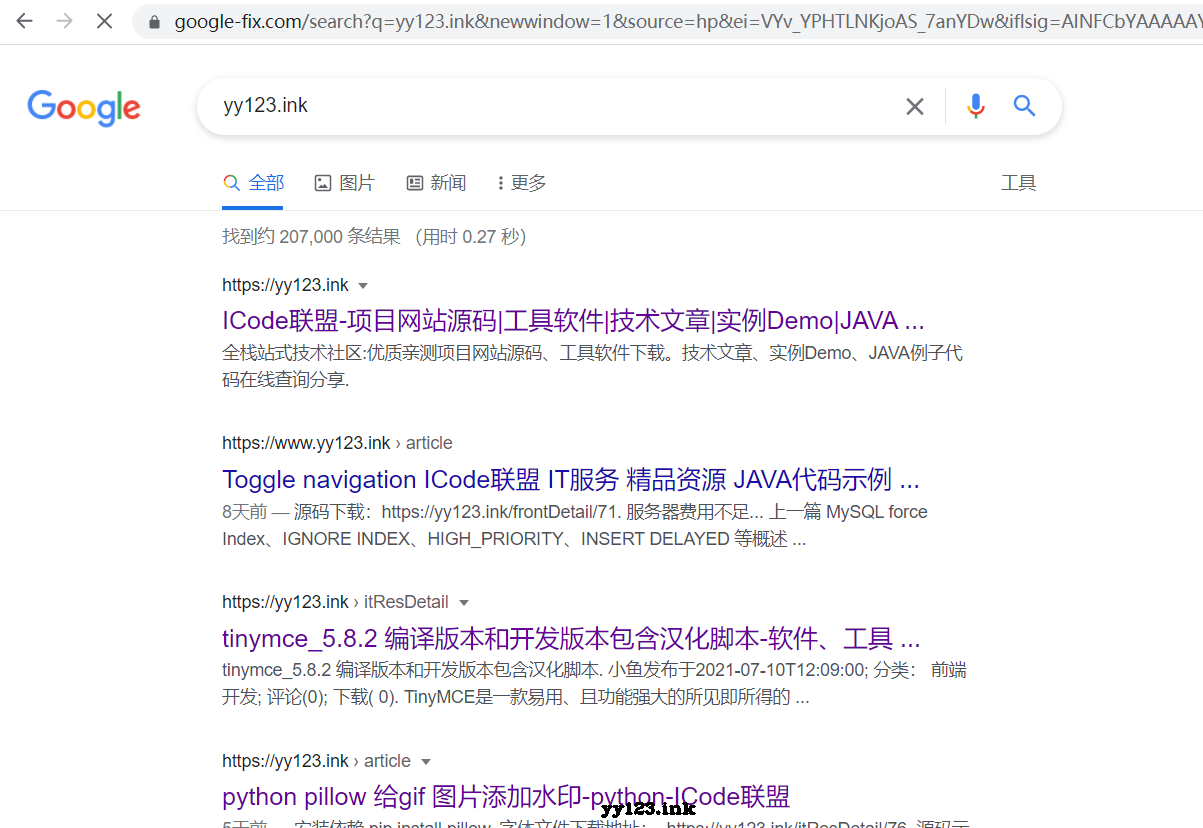This screenshot has height=828, width=1203.
Task: Switch to the 图片 tab
Action: click(x=344, y=183)
